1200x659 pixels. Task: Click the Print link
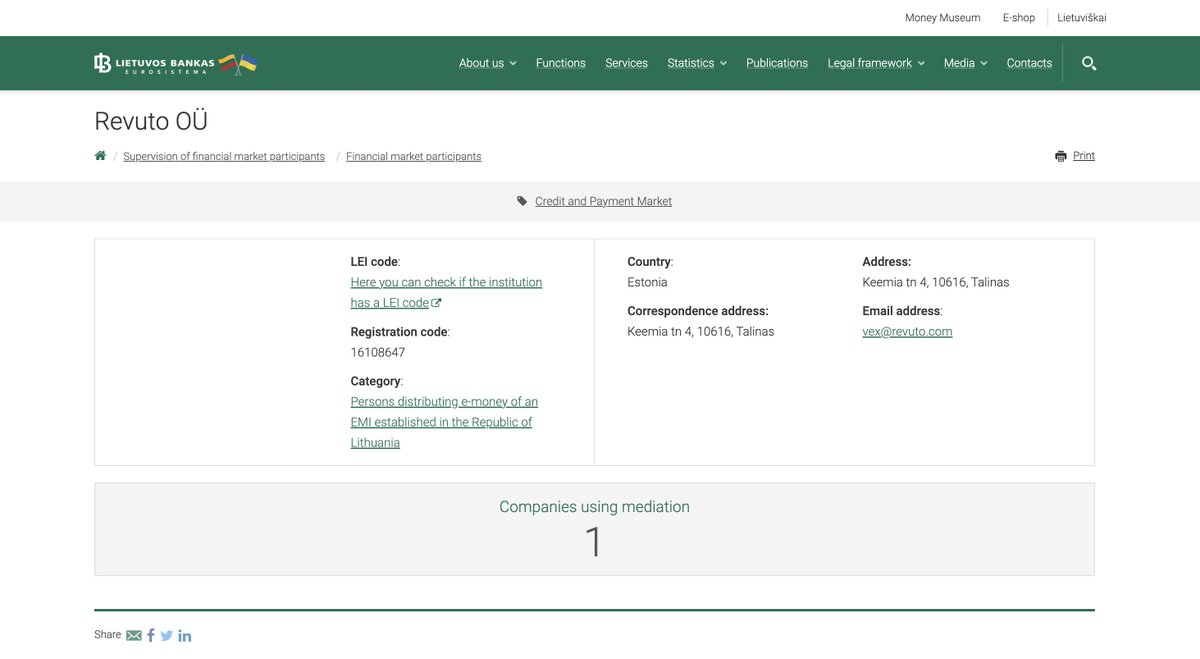pos(1084,156)
